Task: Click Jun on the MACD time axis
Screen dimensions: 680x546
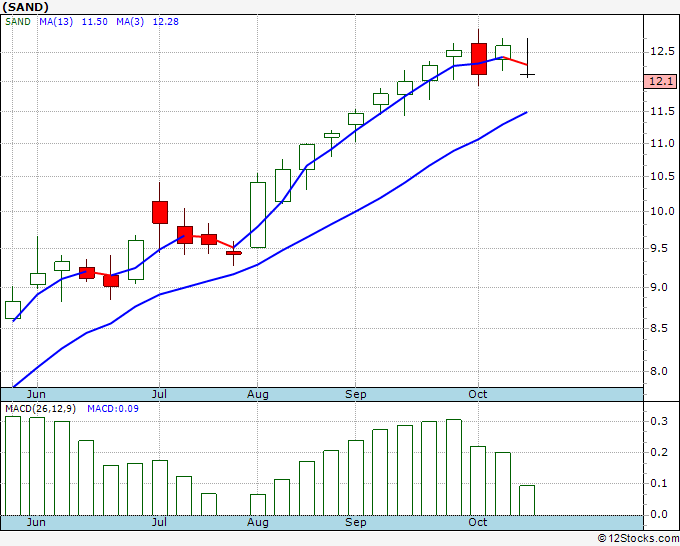Action: coord(36,522)
